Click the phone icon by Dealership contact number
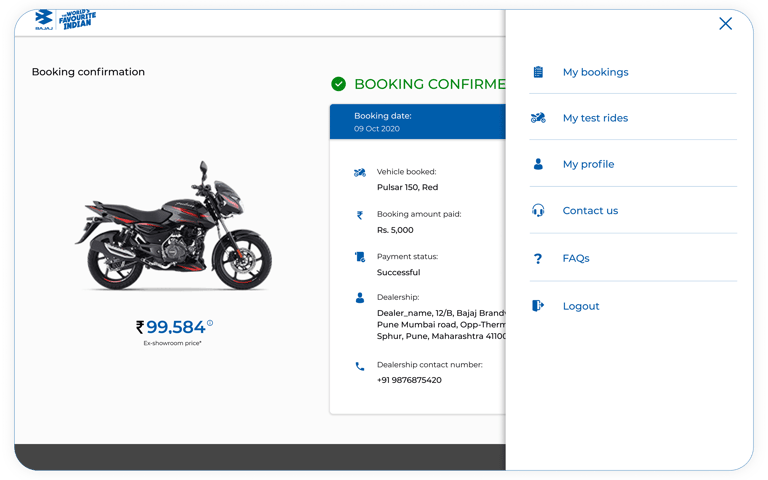This screenshot has width=768, height=480. pos(360,366)
